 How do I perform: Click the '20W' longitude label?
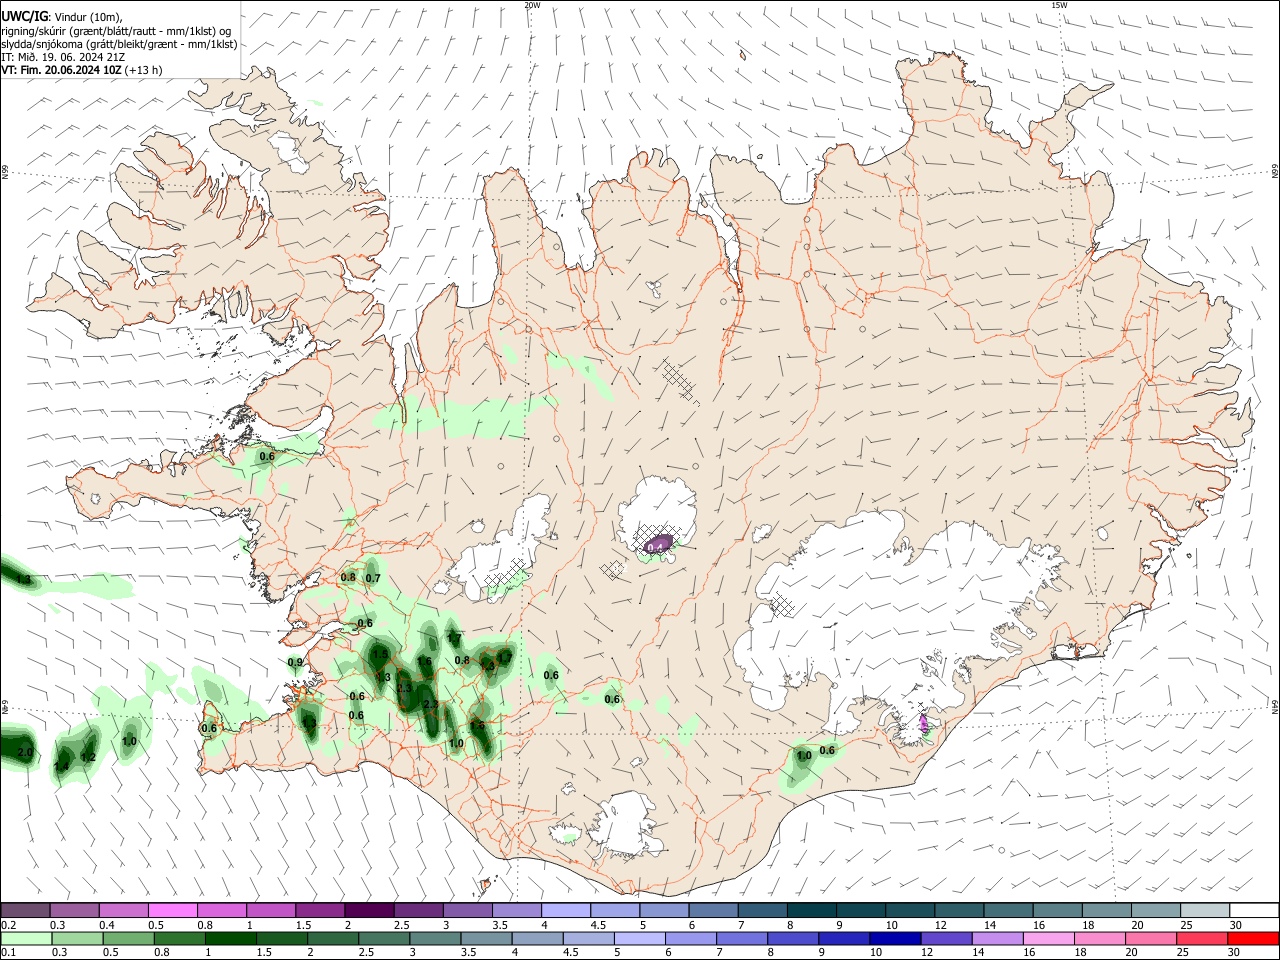[532, 5]
